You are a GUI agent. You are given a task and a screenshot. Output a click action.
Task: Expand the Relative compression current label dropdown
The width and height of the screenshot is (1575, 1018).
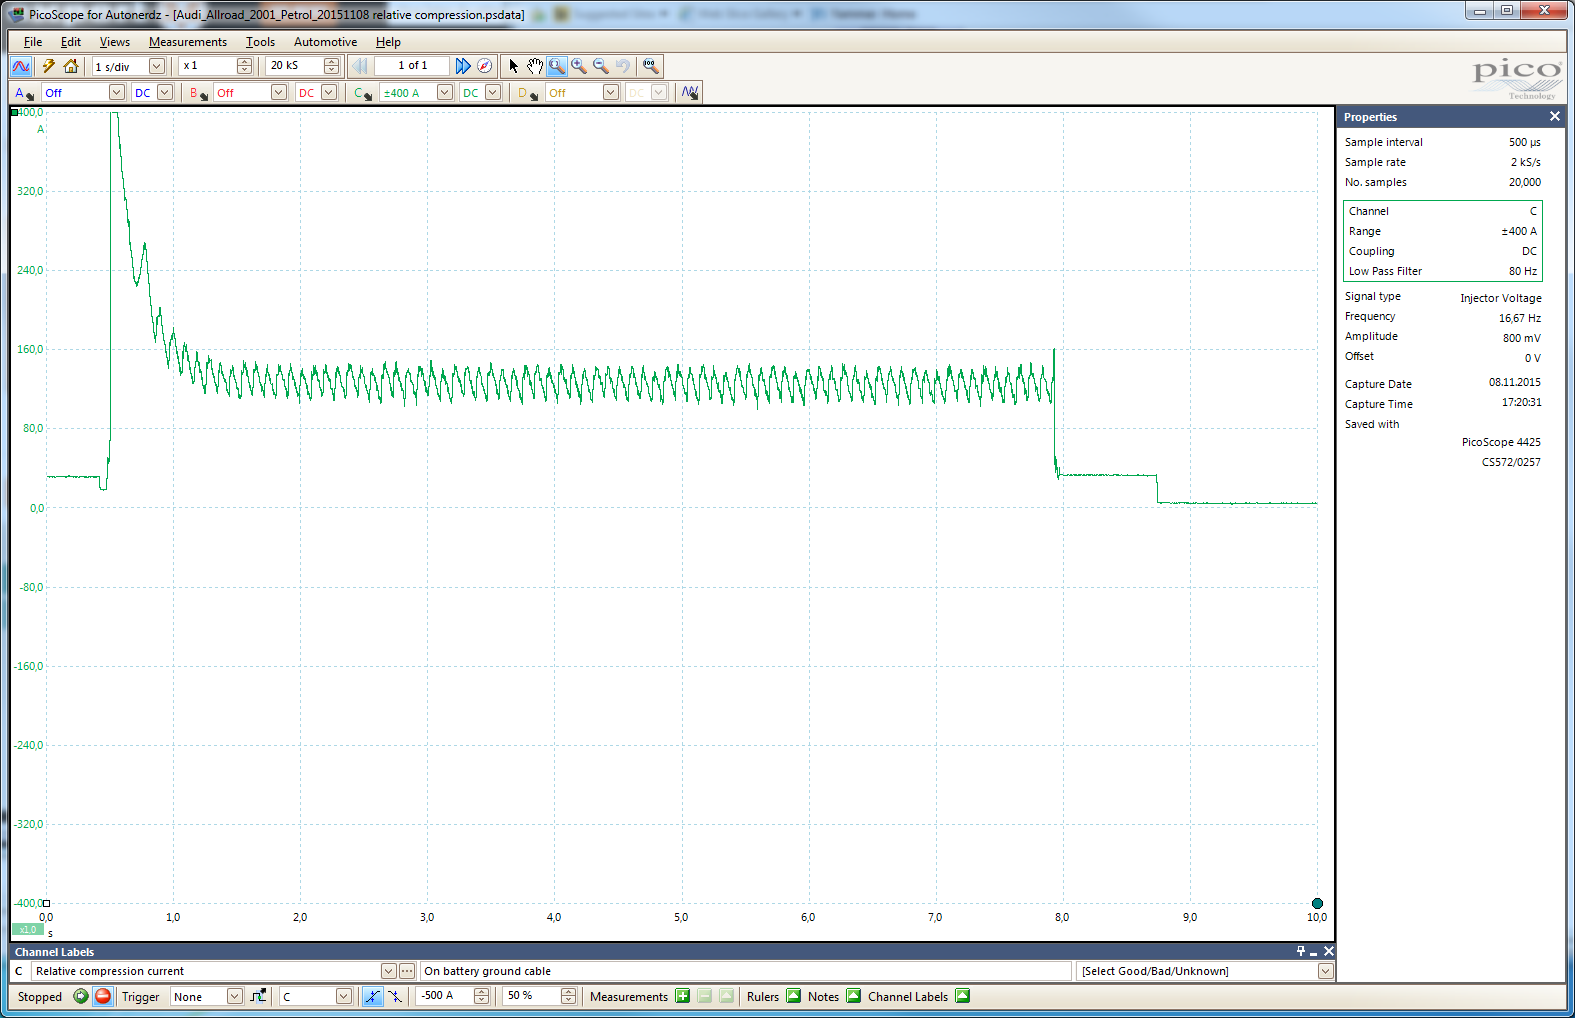pos(388,971)
